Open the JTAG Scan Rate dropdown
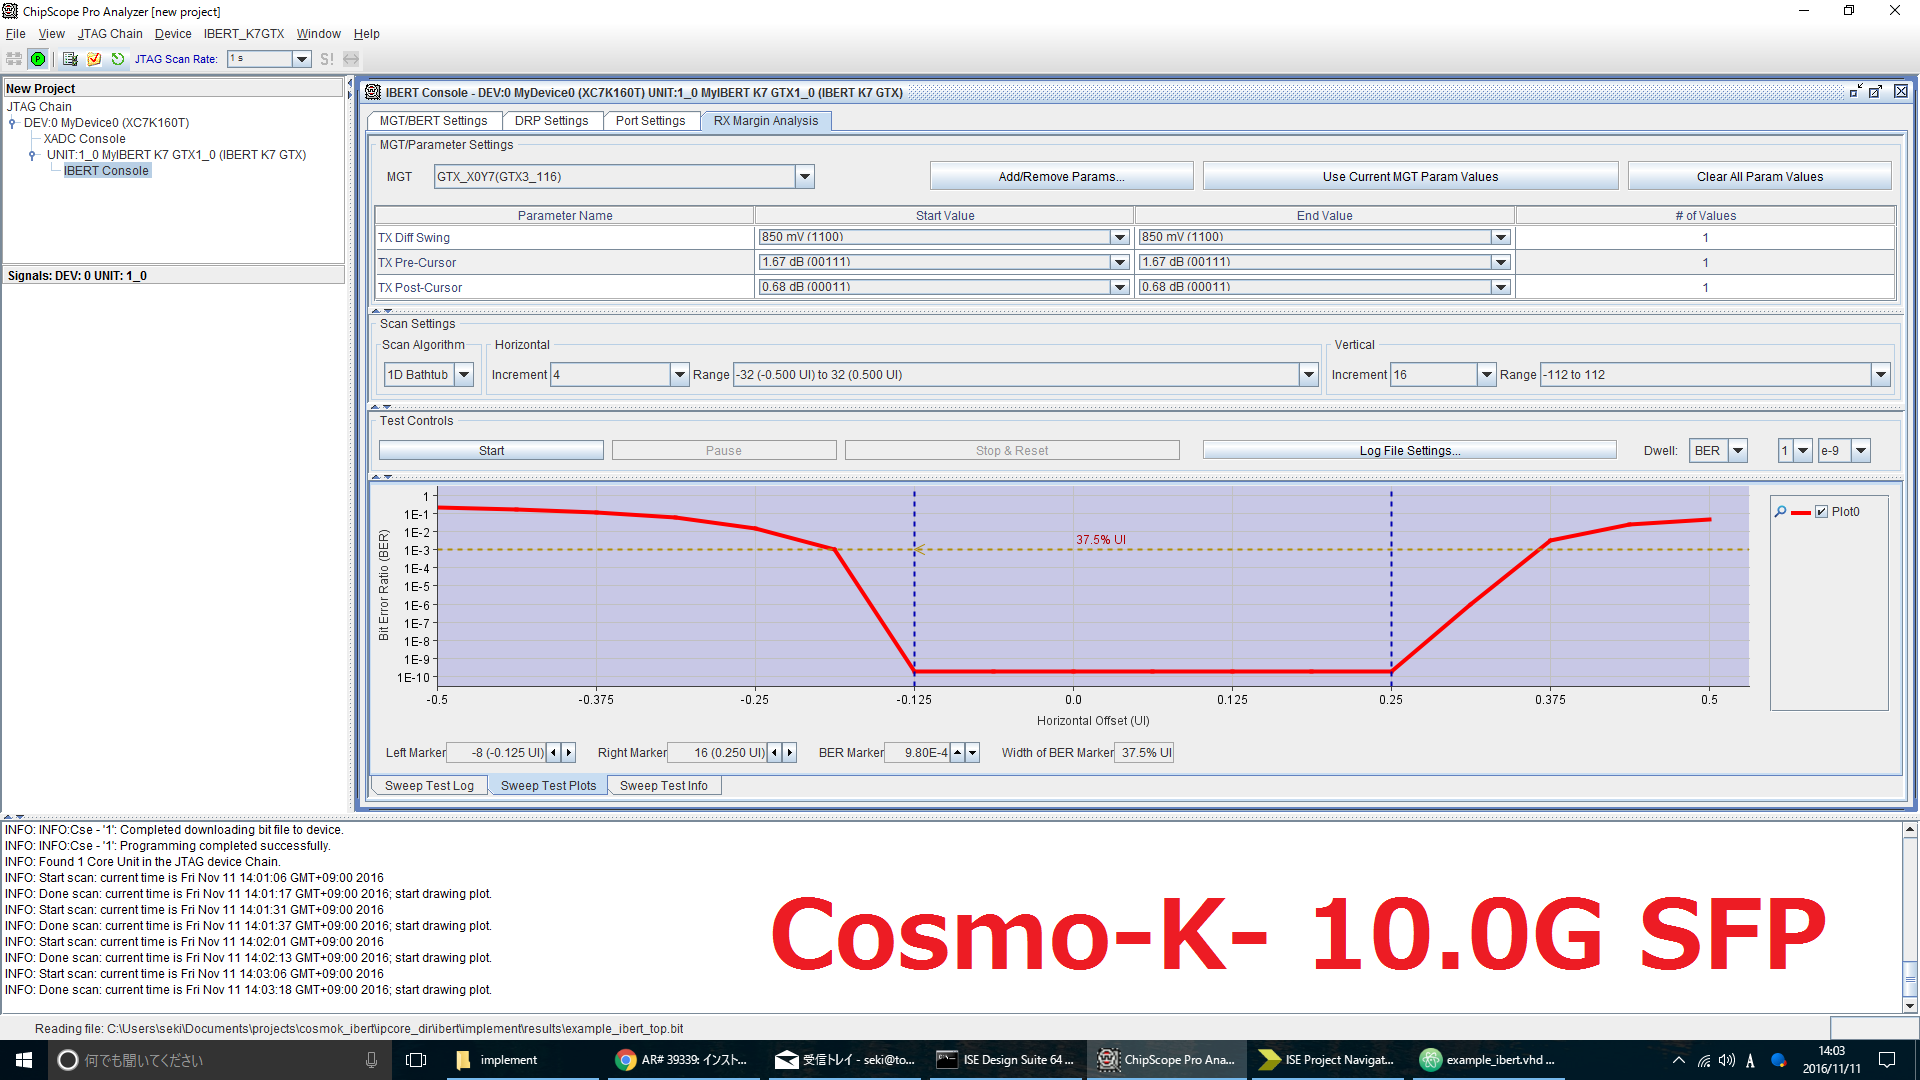Viewport: 1920px width, 1080px height. click(x=301, y=59)
